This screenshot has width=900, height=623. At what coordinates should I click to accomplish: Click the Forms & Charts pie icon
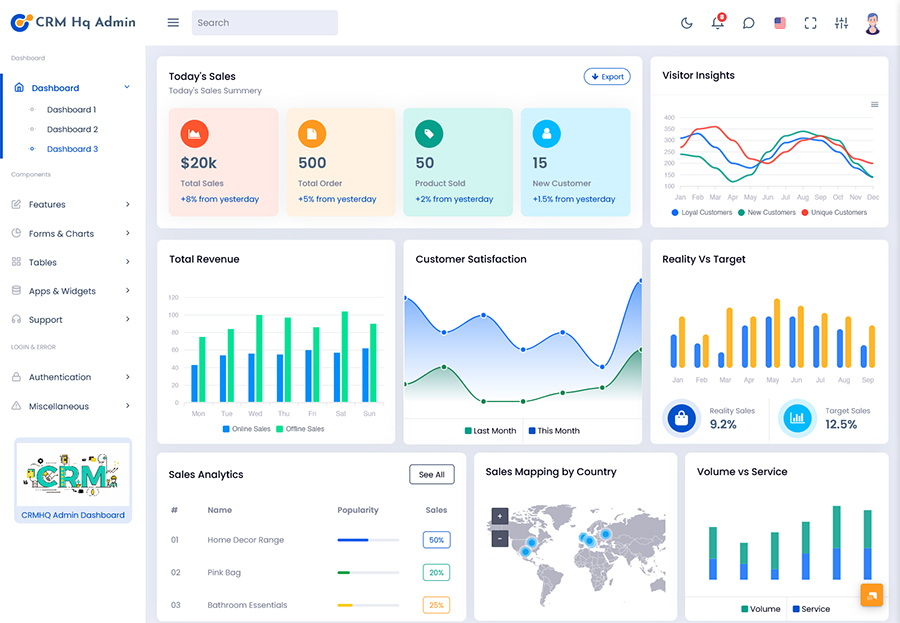(16, 233)
